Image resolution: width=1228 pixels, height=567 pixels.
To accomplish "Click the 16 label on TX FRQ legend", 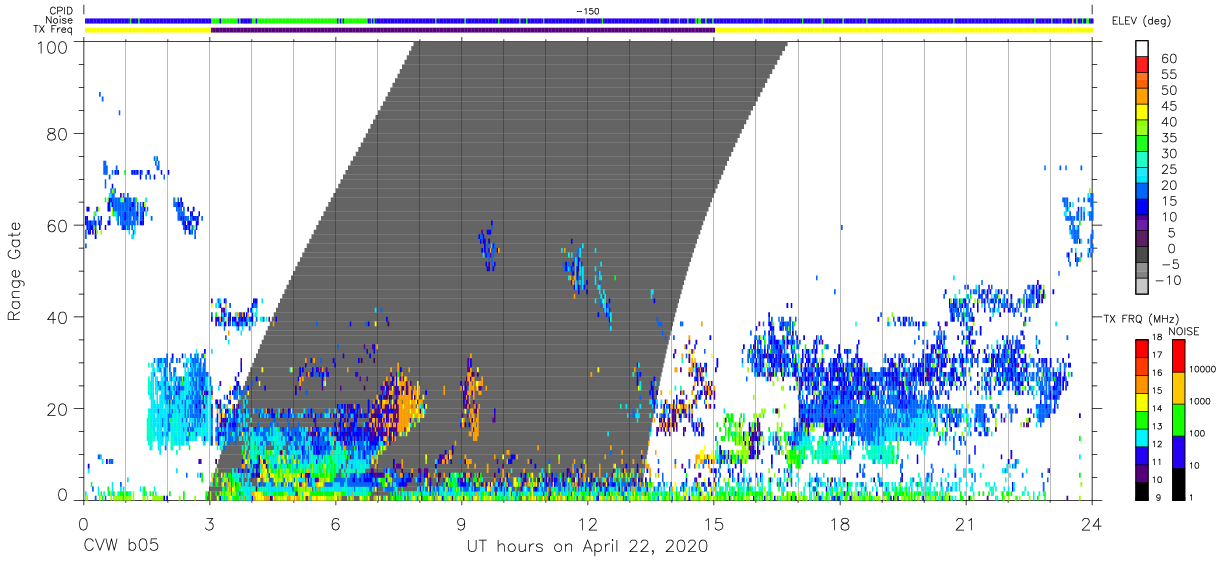I will (1156, 373).
